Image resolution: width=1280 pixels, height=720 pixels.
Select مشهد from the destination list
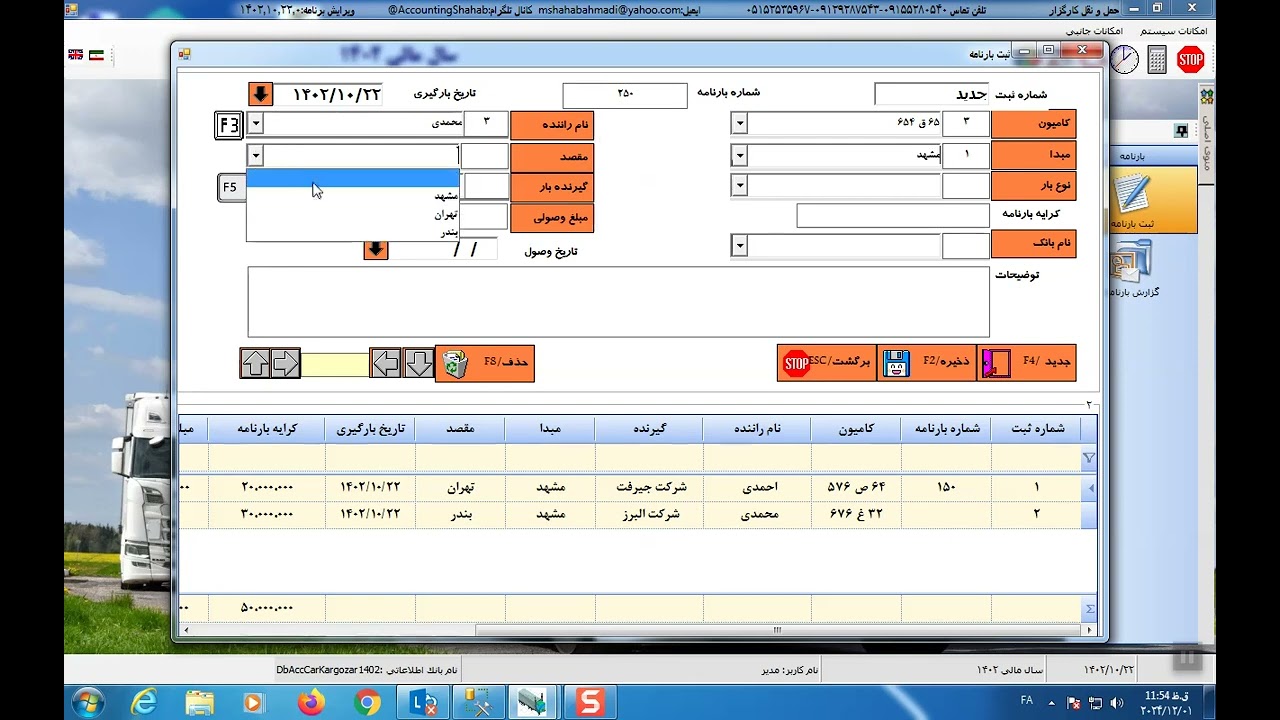click(353, 196)
